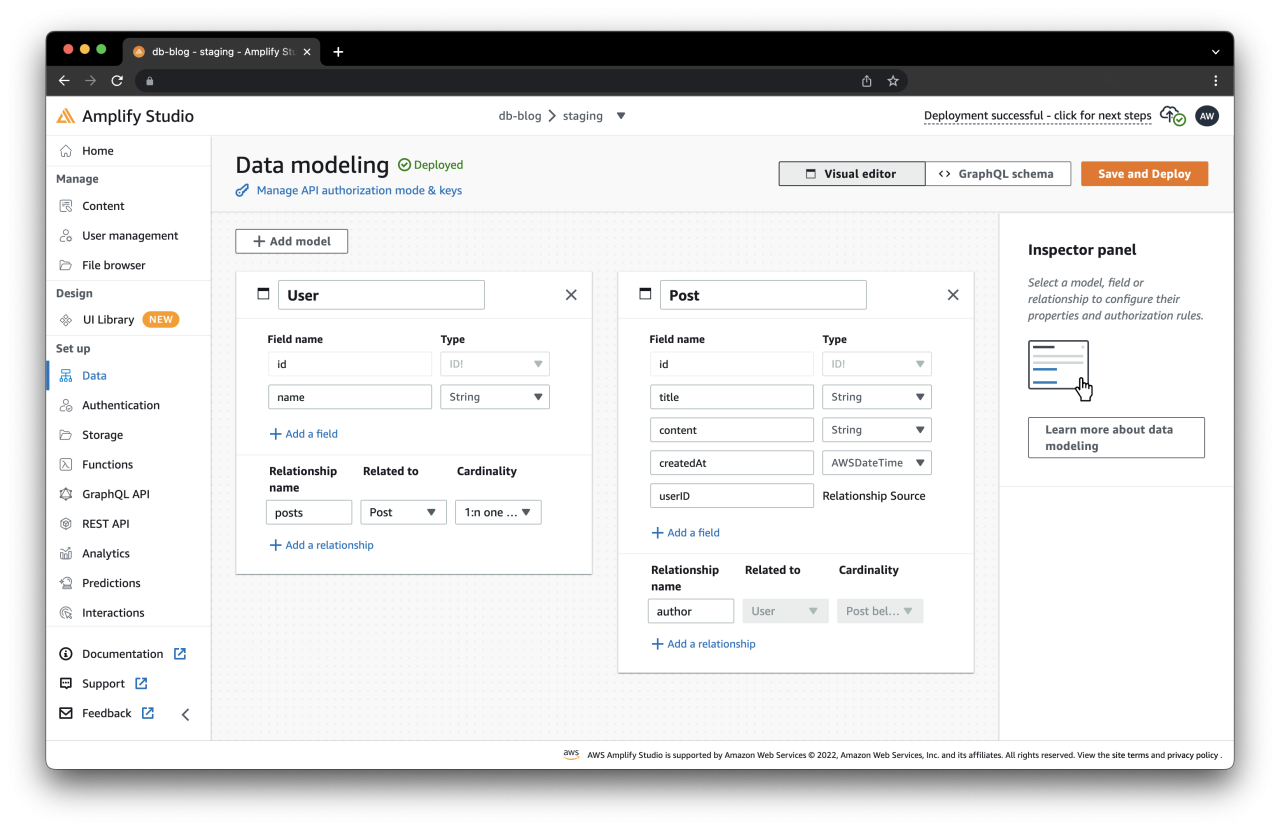Click the REST API icon
The width and height of the screenshot is (1280, 830).
66,524
